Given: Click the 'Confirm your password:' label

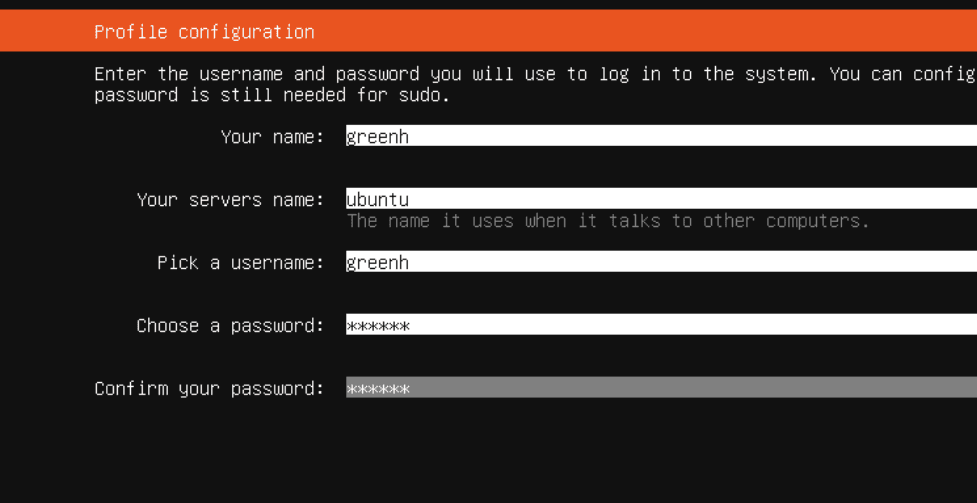Looking at the screenshot, I should [x=210, y=388].
